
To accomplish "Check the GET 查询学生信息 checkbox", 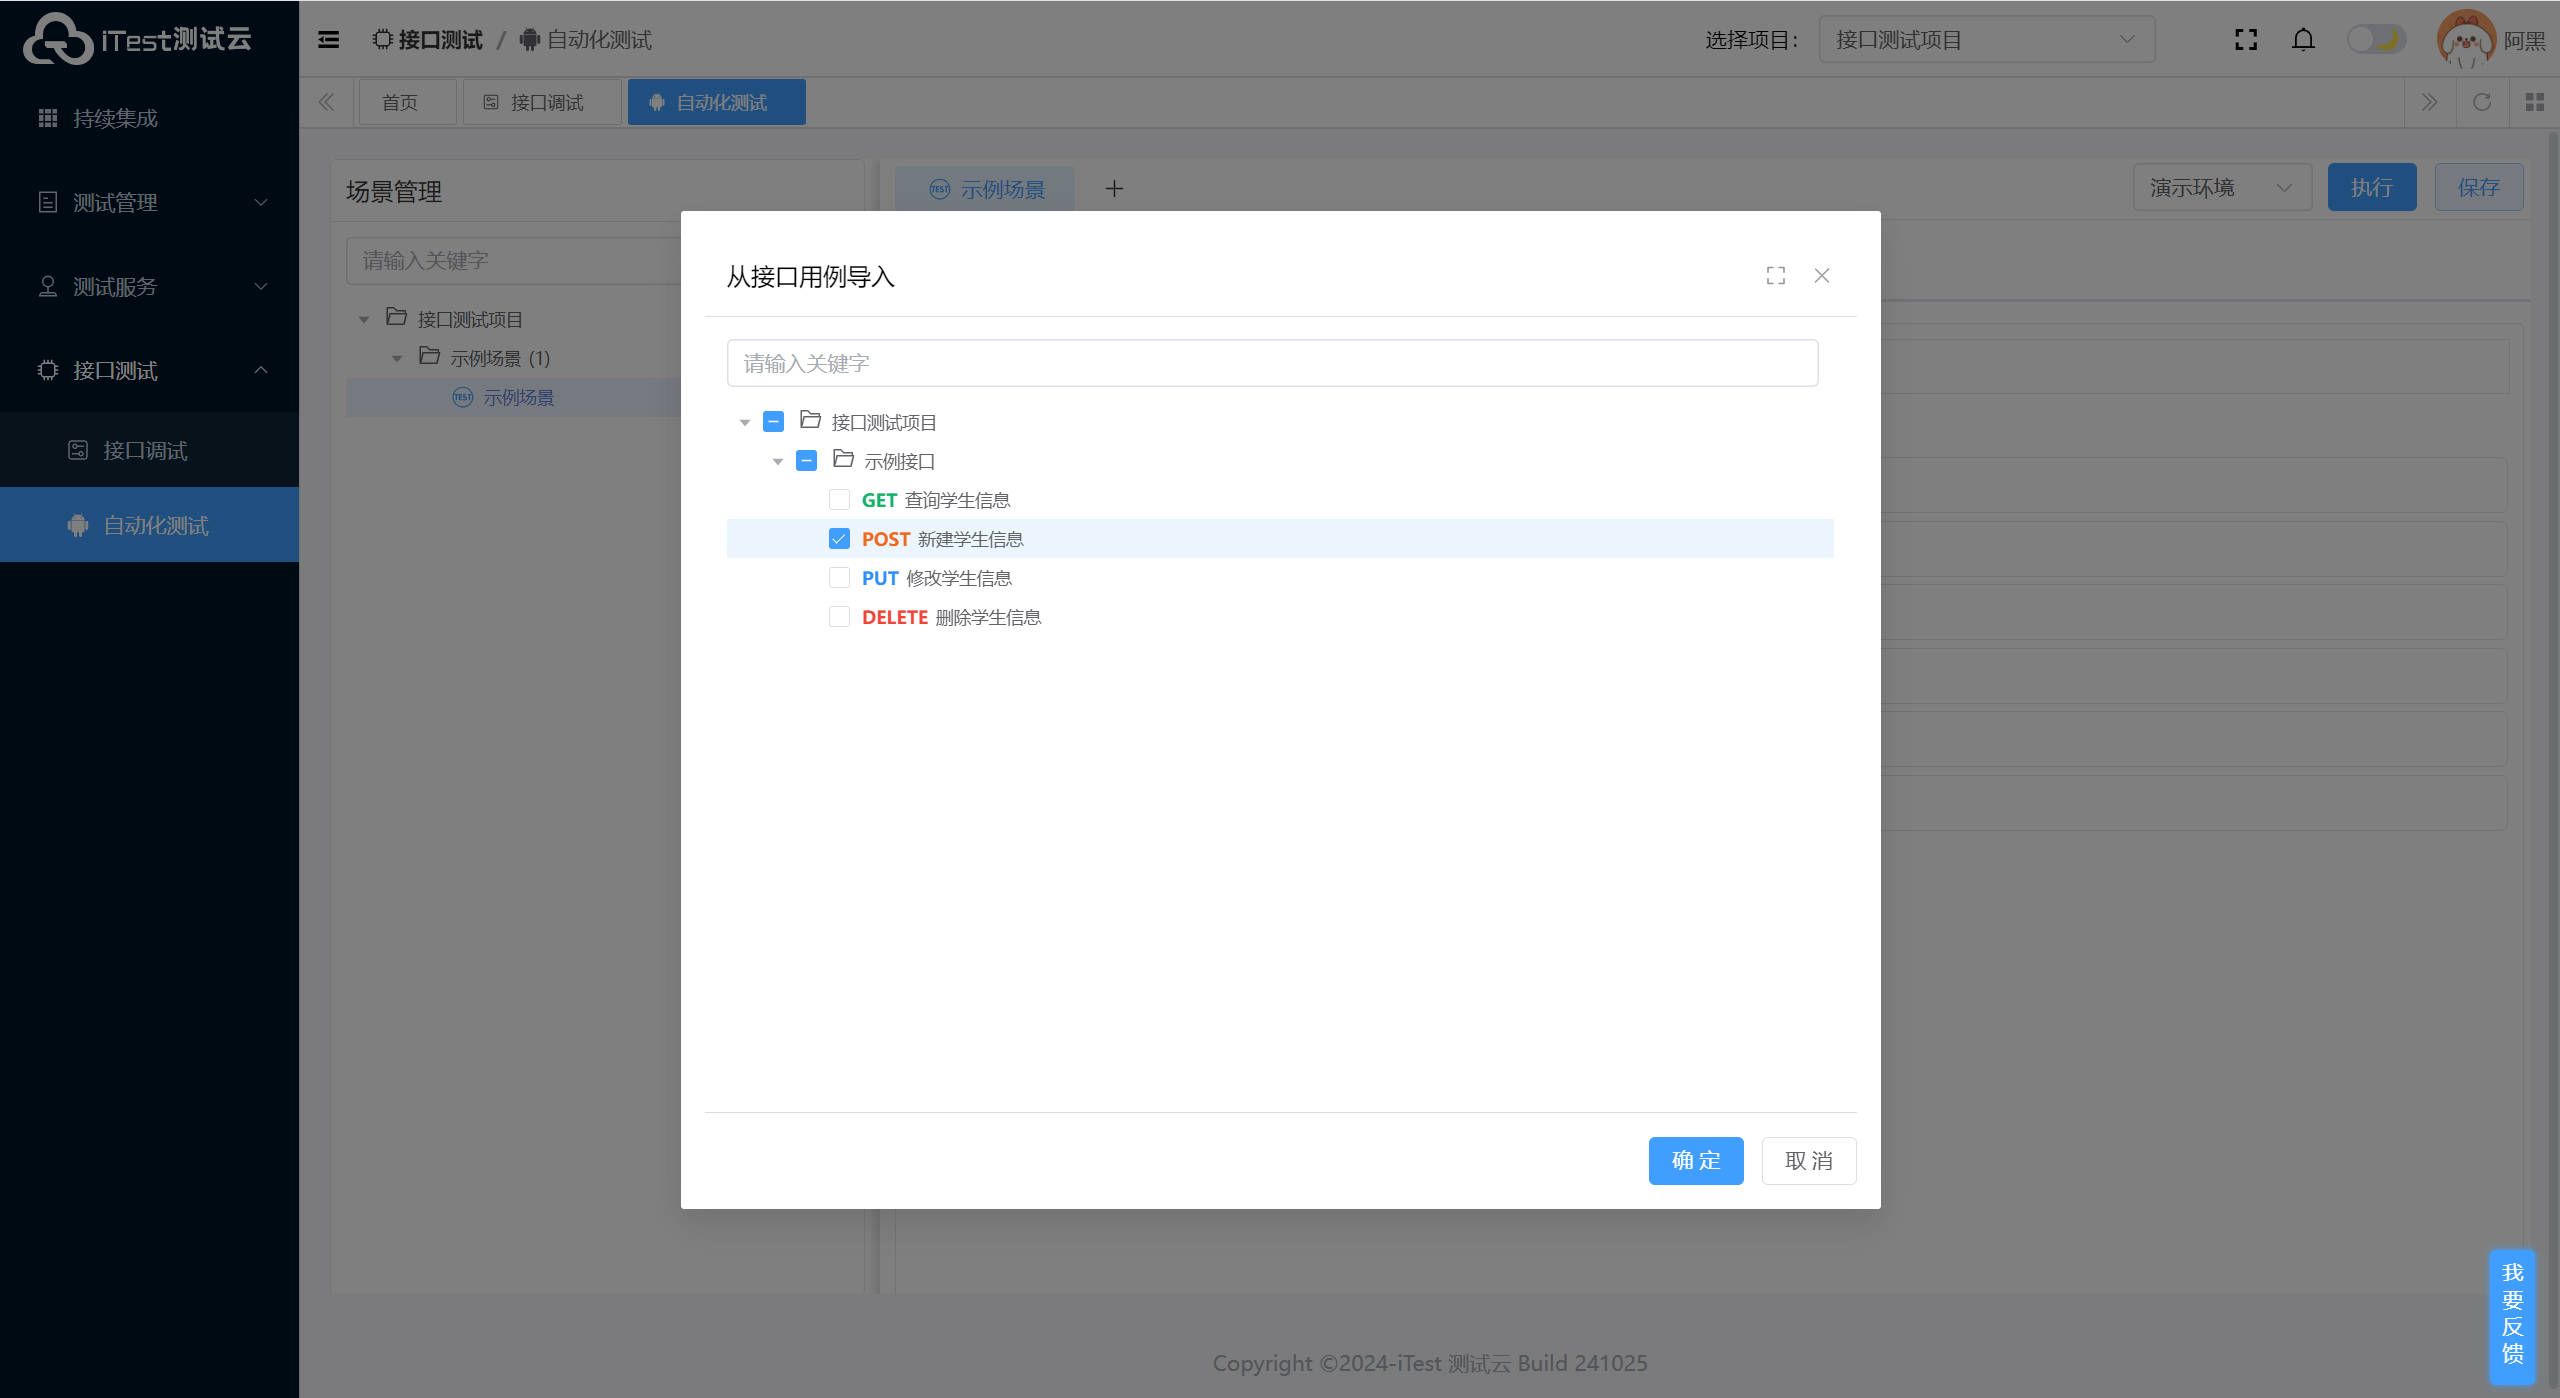I will coord(839,500).
